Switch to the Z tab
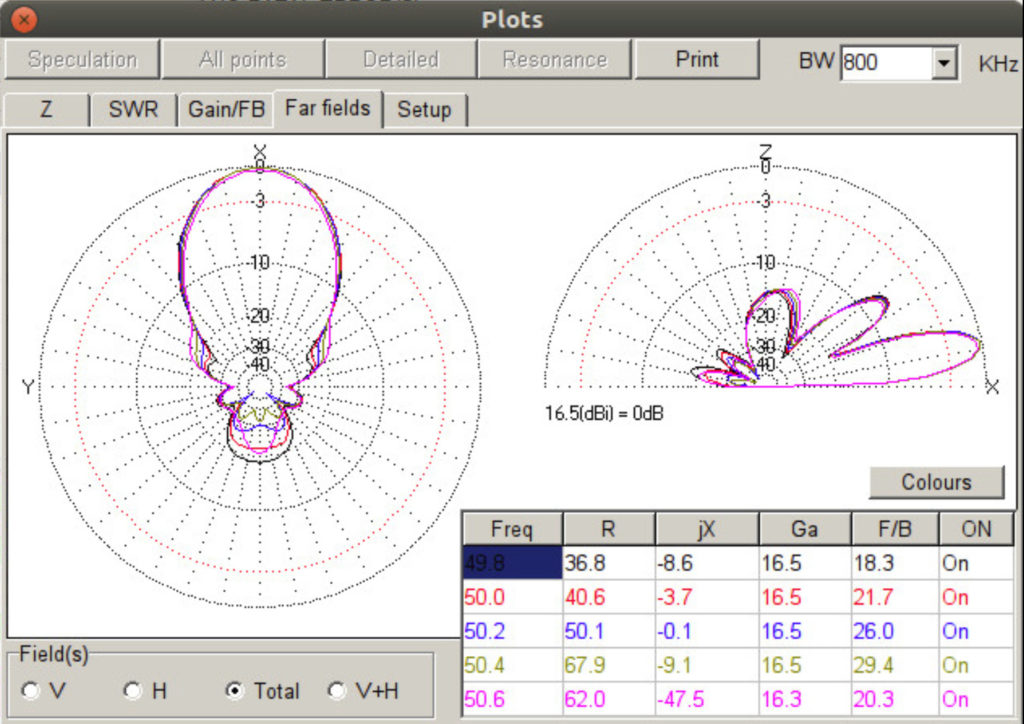This screenshot has height=724, width=1024. [x=46, y=110]
